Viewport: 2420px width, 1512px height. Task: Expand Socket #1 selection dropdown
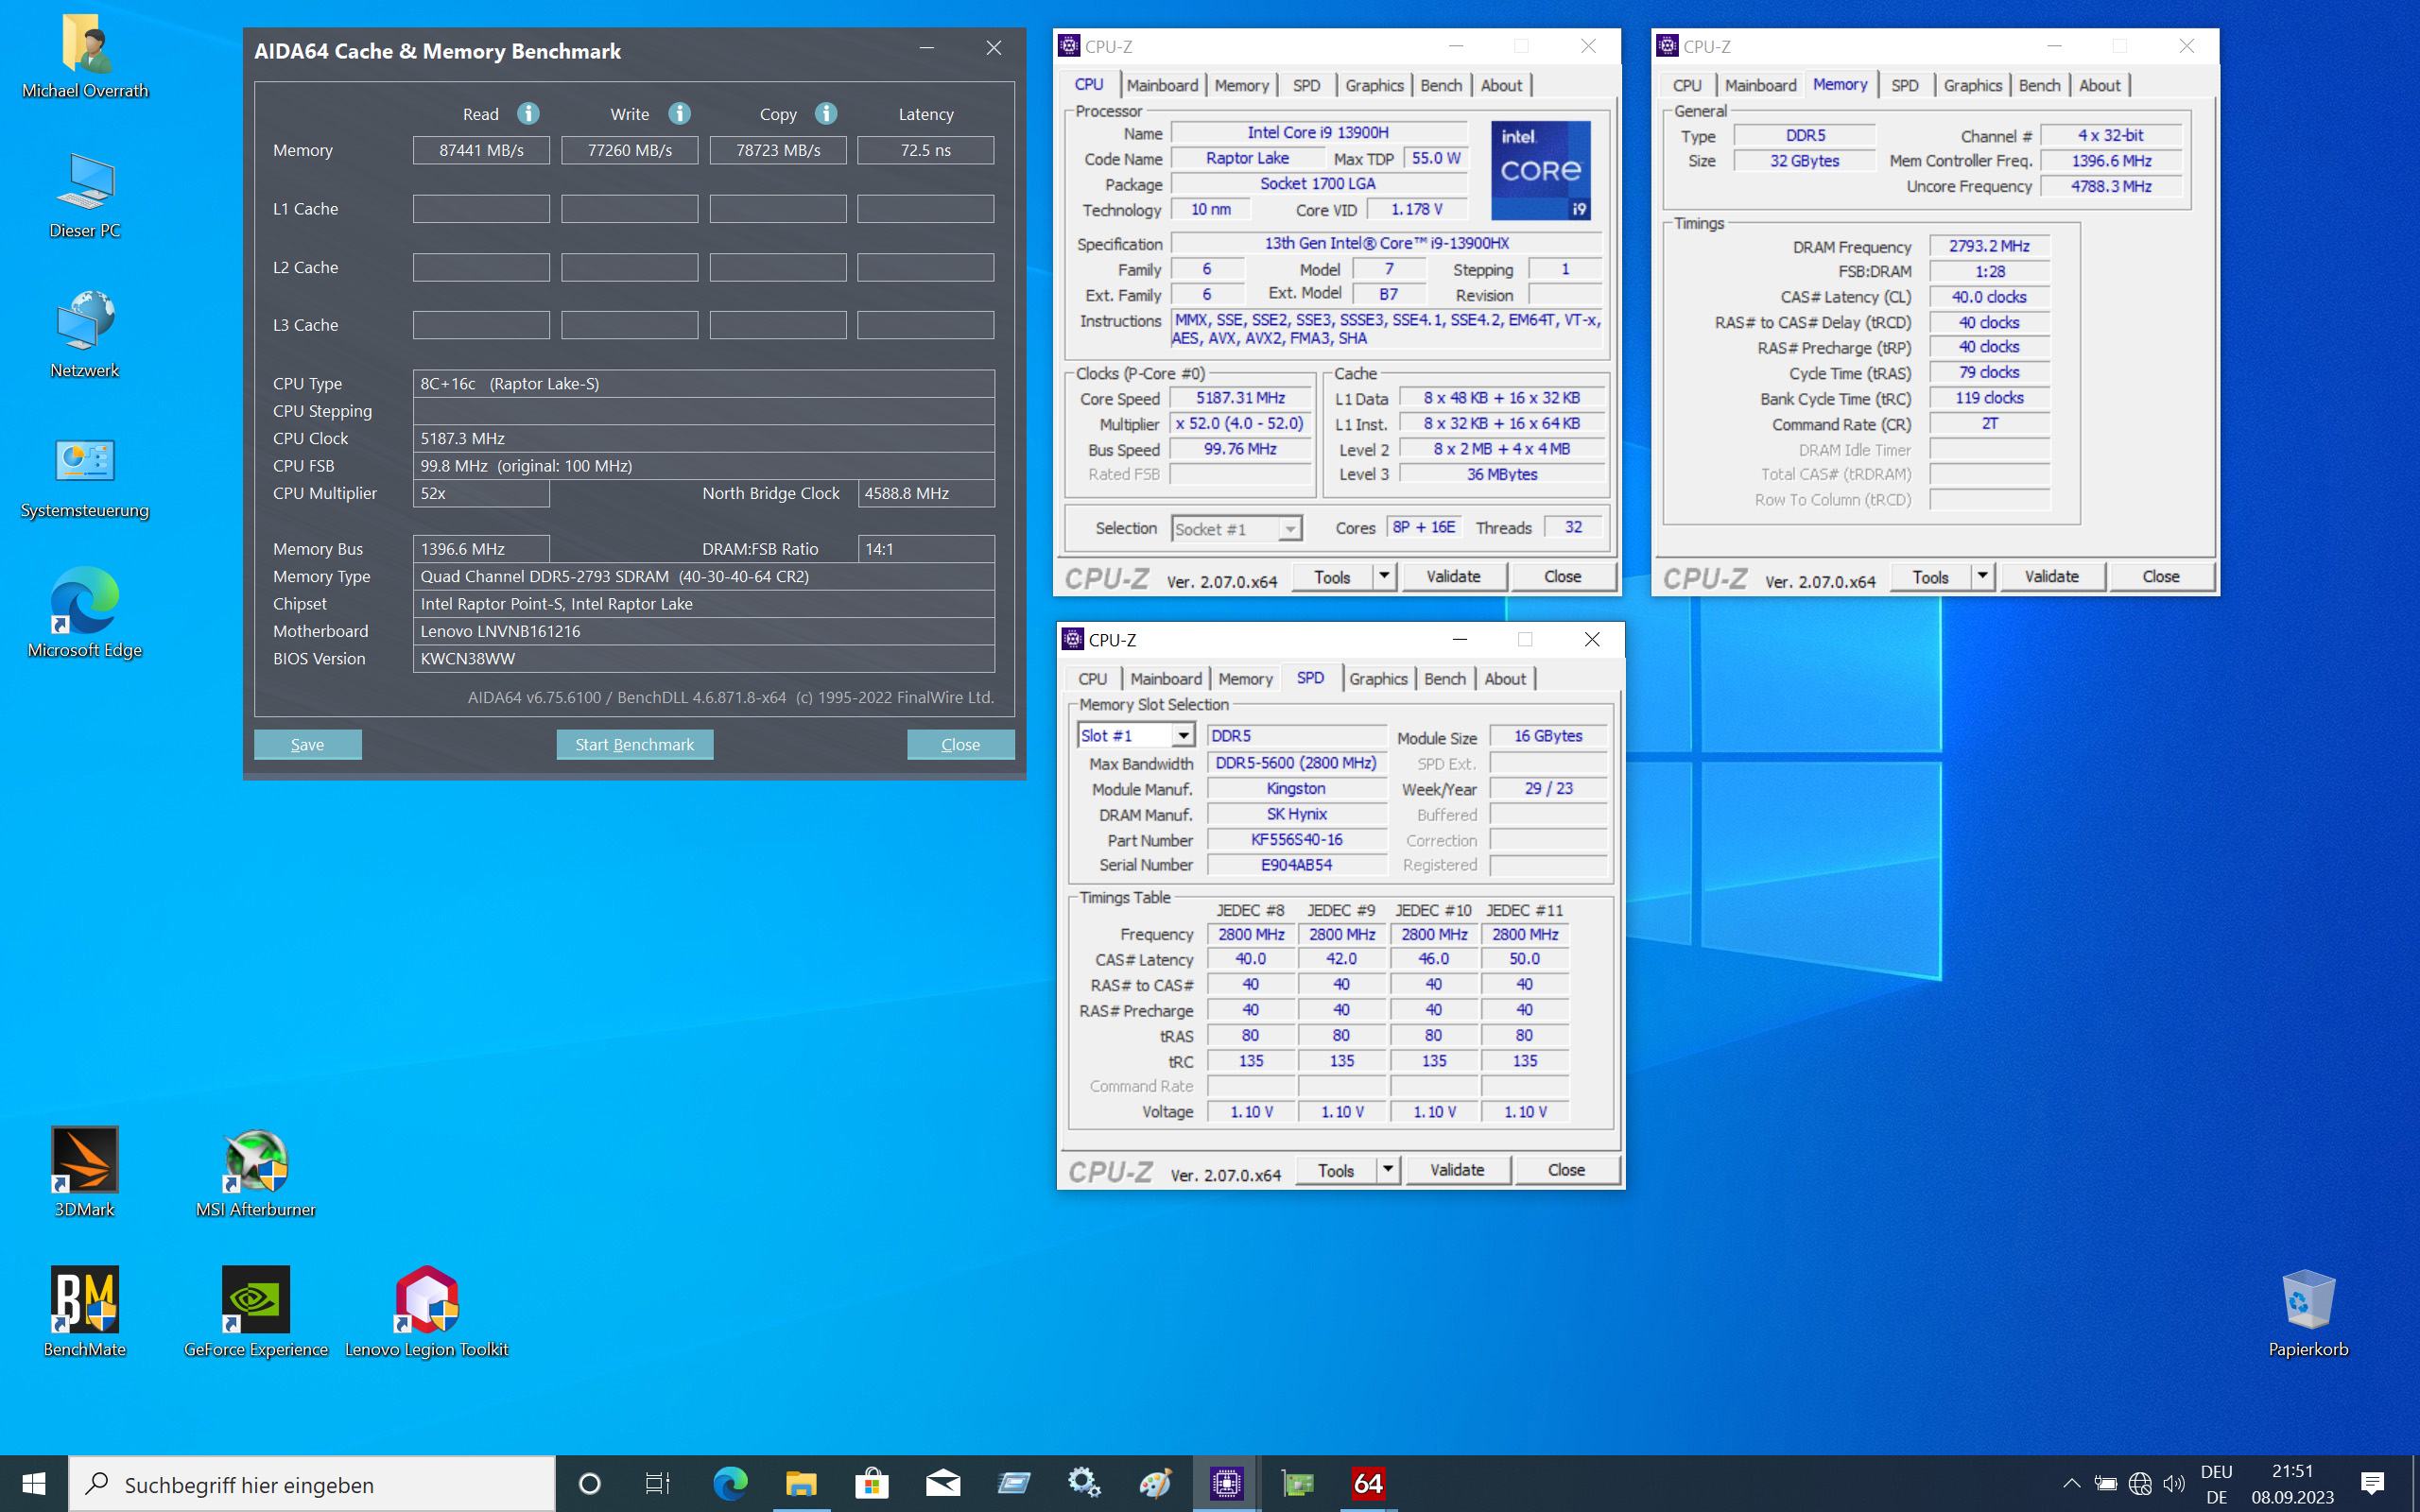[1290, 529]
